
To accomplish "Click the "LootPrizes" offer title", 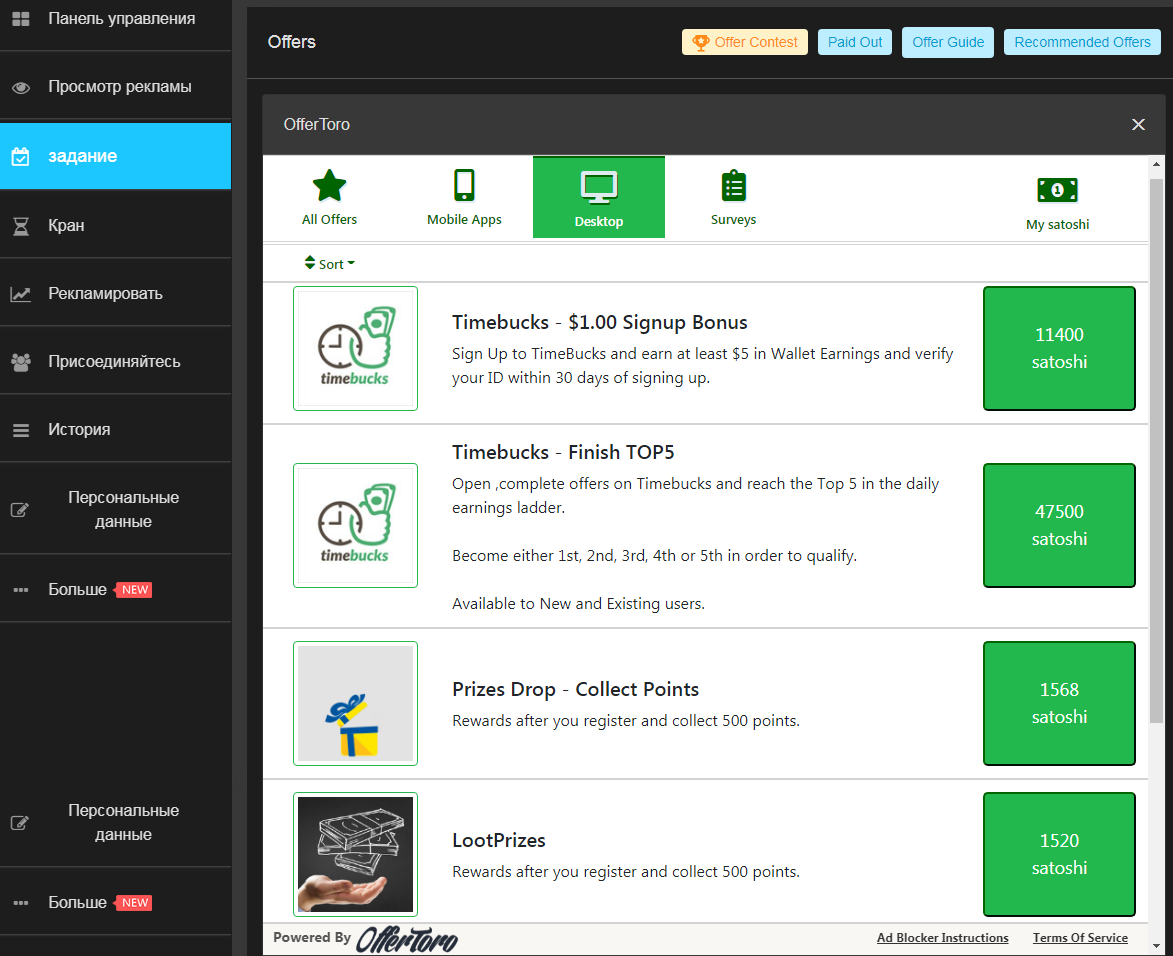I will (498, 841).
